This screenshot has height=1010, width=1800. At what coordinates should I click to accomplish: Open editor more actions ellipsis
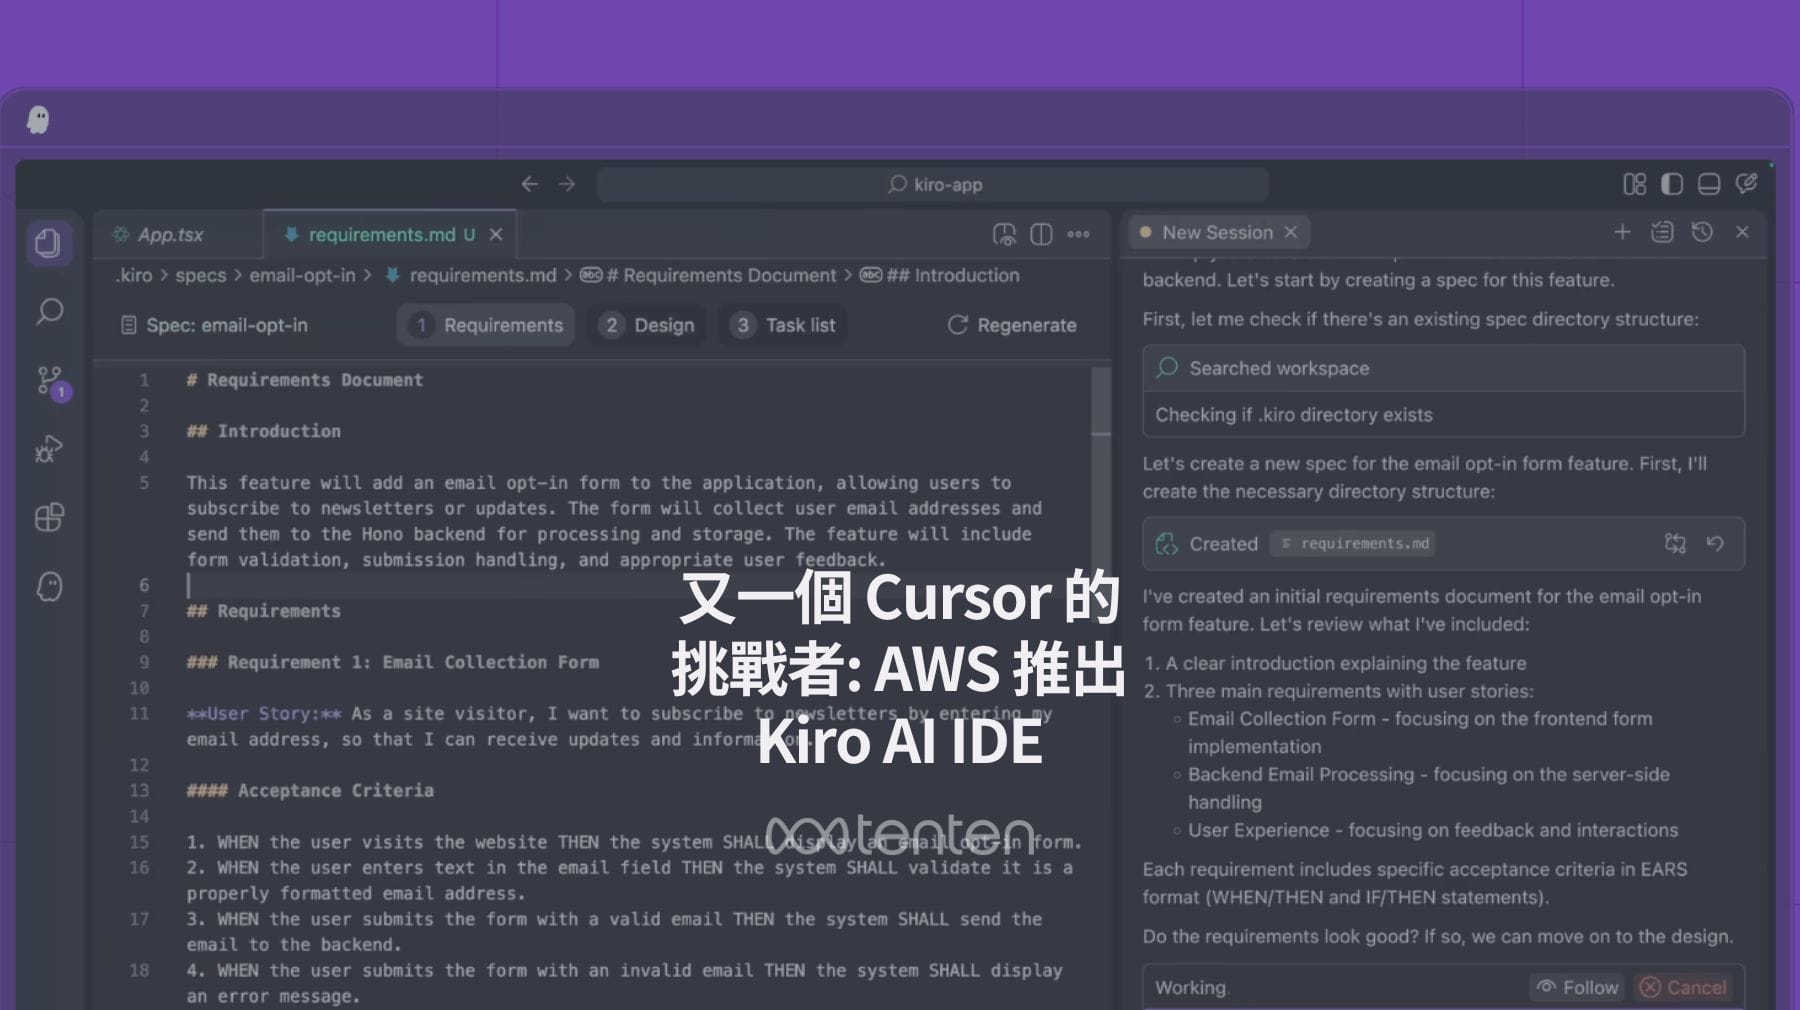click(x=1078, y=234)
